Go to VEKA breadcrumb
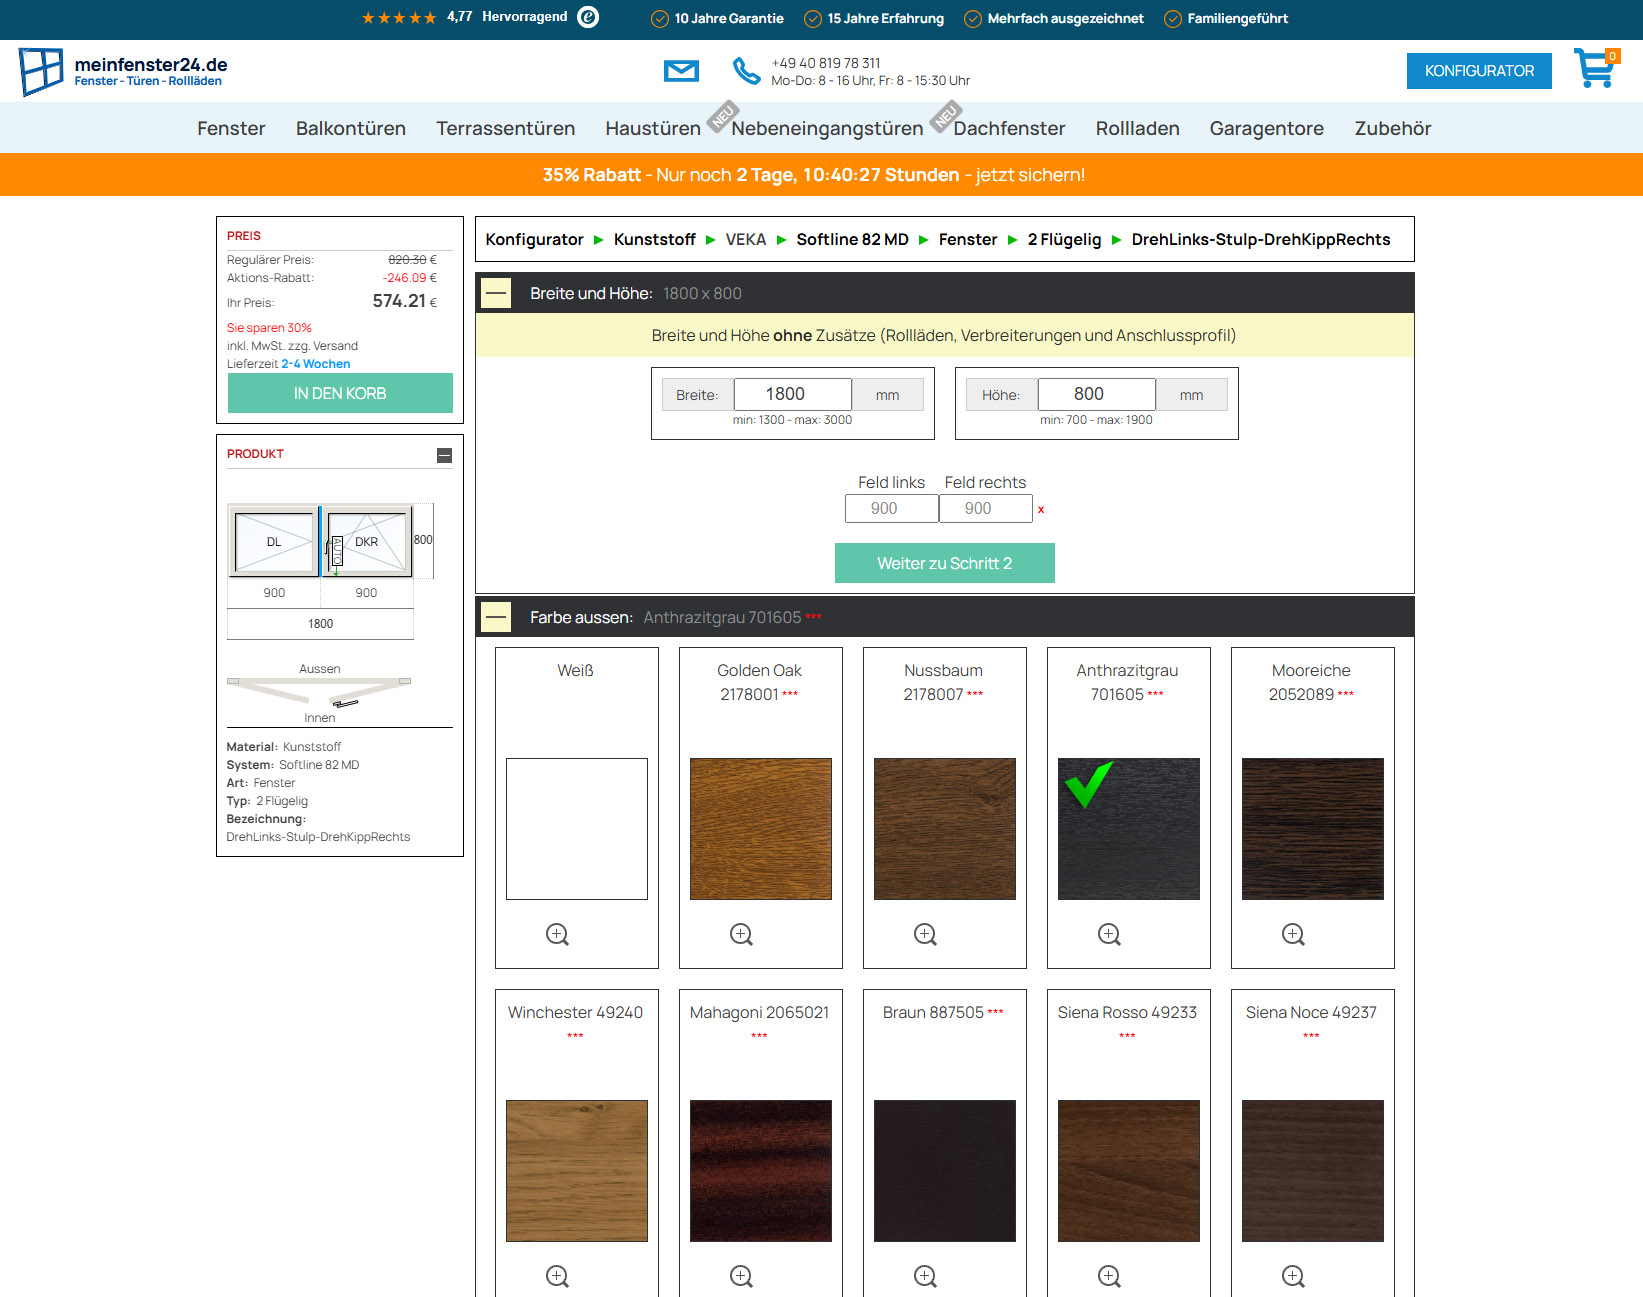This screenshot has height=1297, width=1643. pos(746,239)
